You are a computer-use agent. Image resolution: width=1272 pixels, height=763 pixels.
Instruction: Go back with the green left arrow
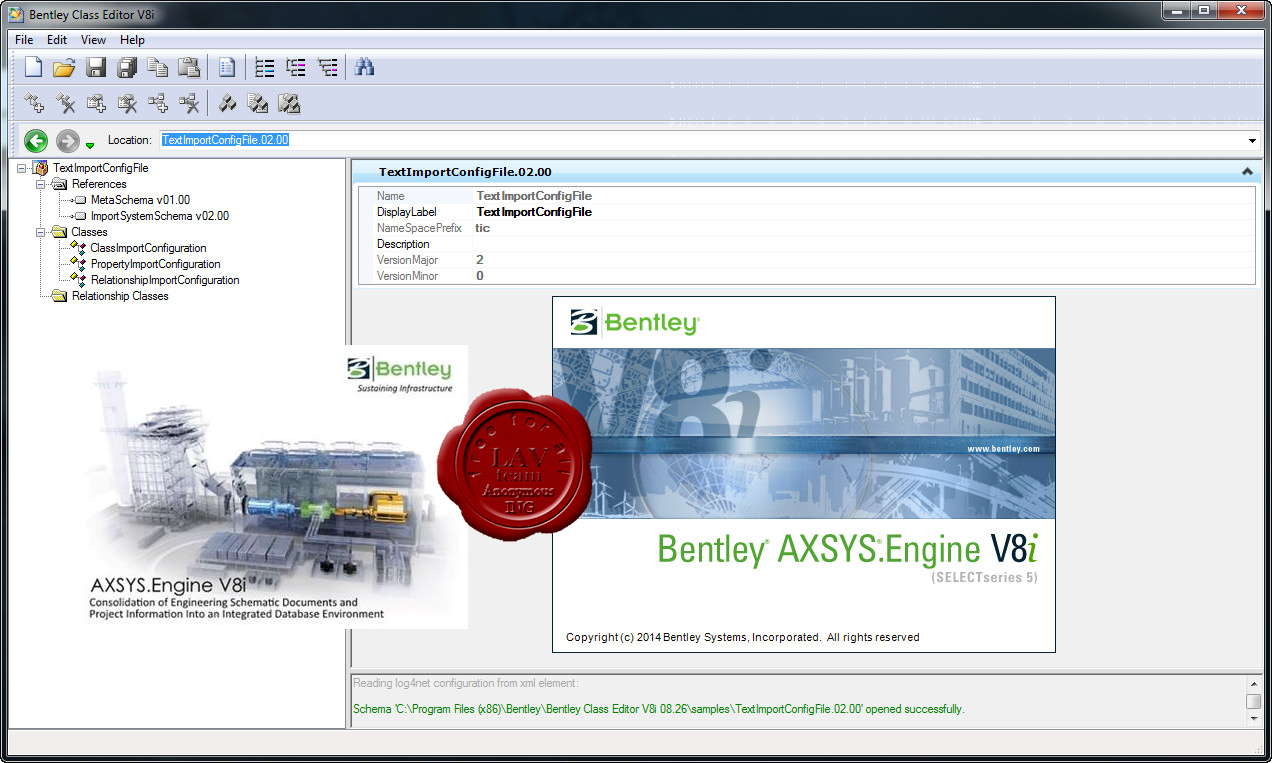click(36, 141)
